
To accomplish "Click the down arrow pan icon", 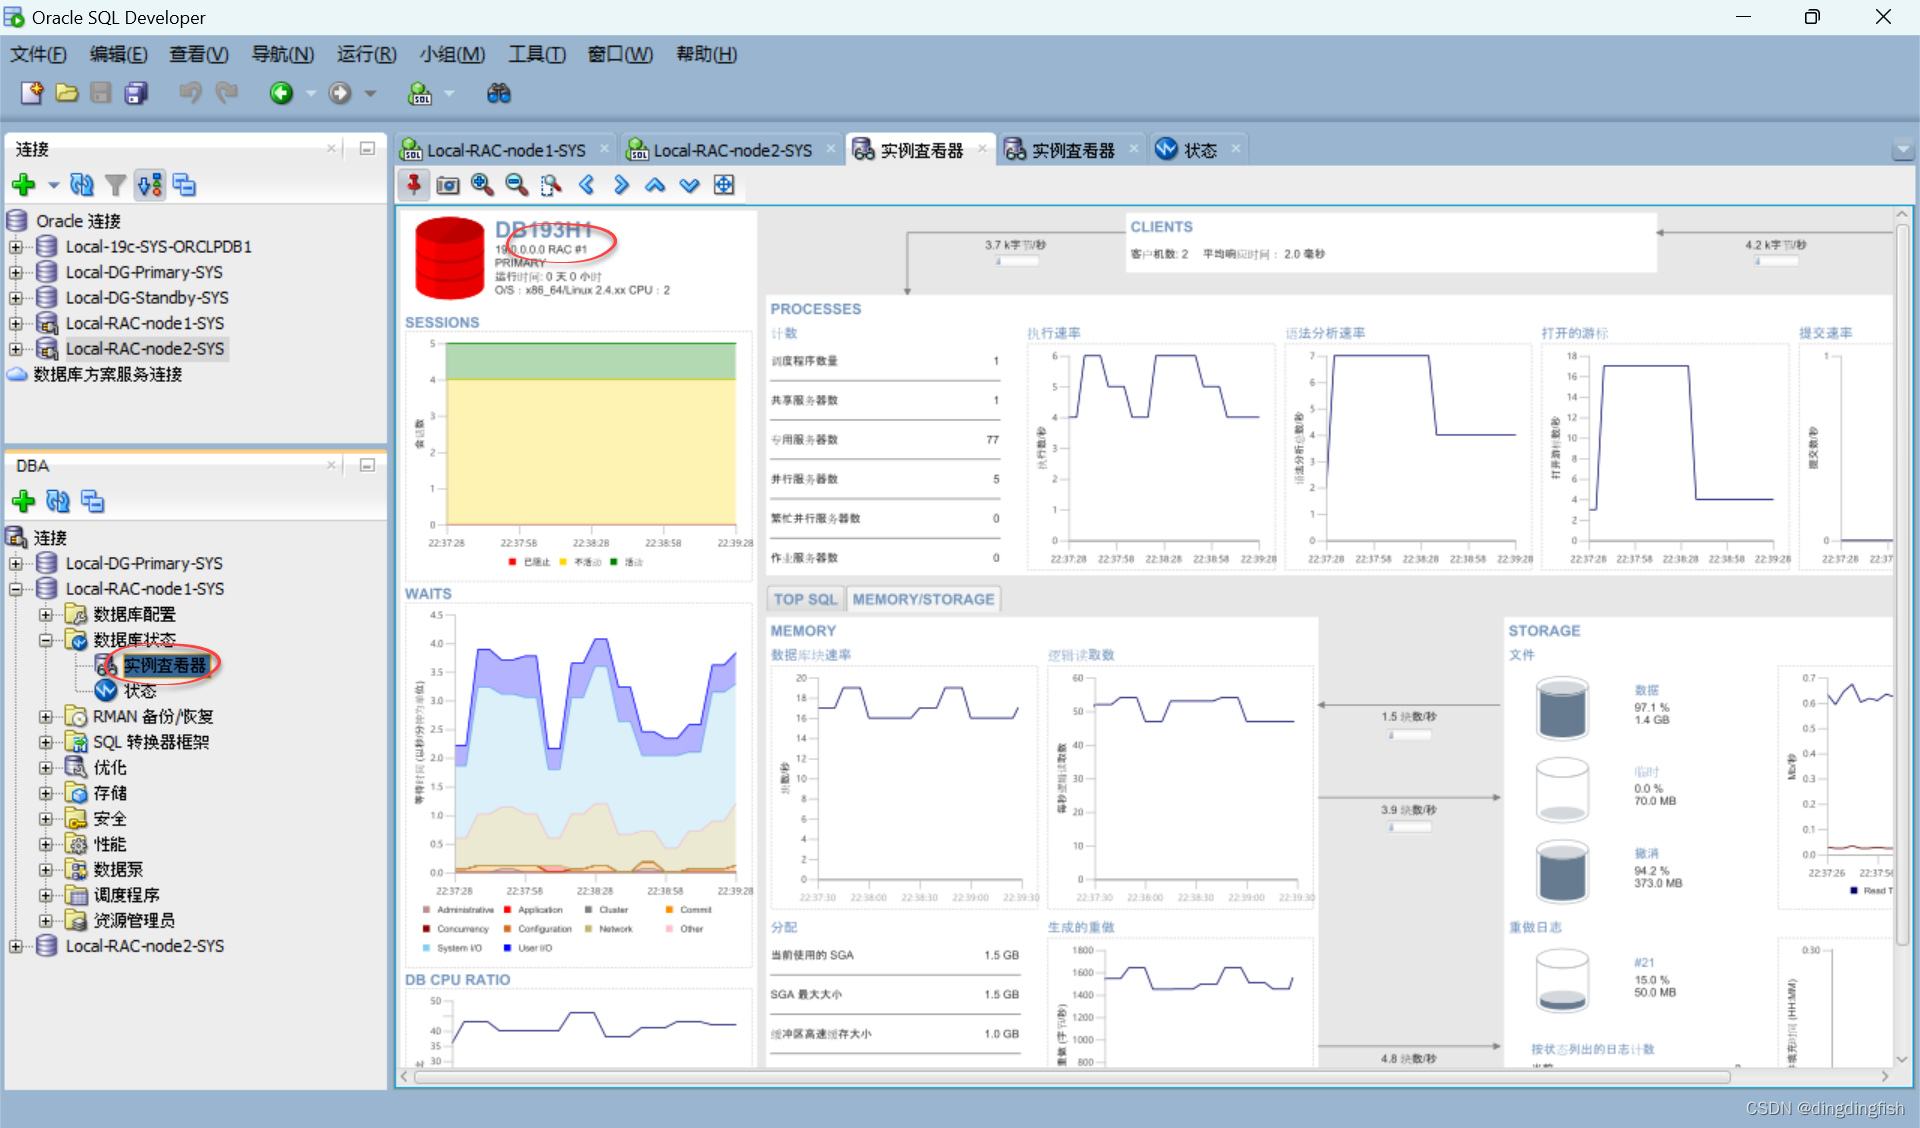I will (689, 184).
